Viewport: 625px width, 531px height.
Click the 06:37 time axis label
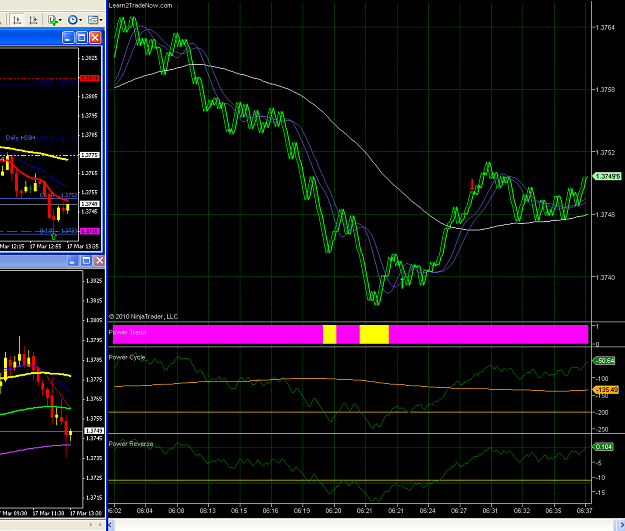[584, 510]
